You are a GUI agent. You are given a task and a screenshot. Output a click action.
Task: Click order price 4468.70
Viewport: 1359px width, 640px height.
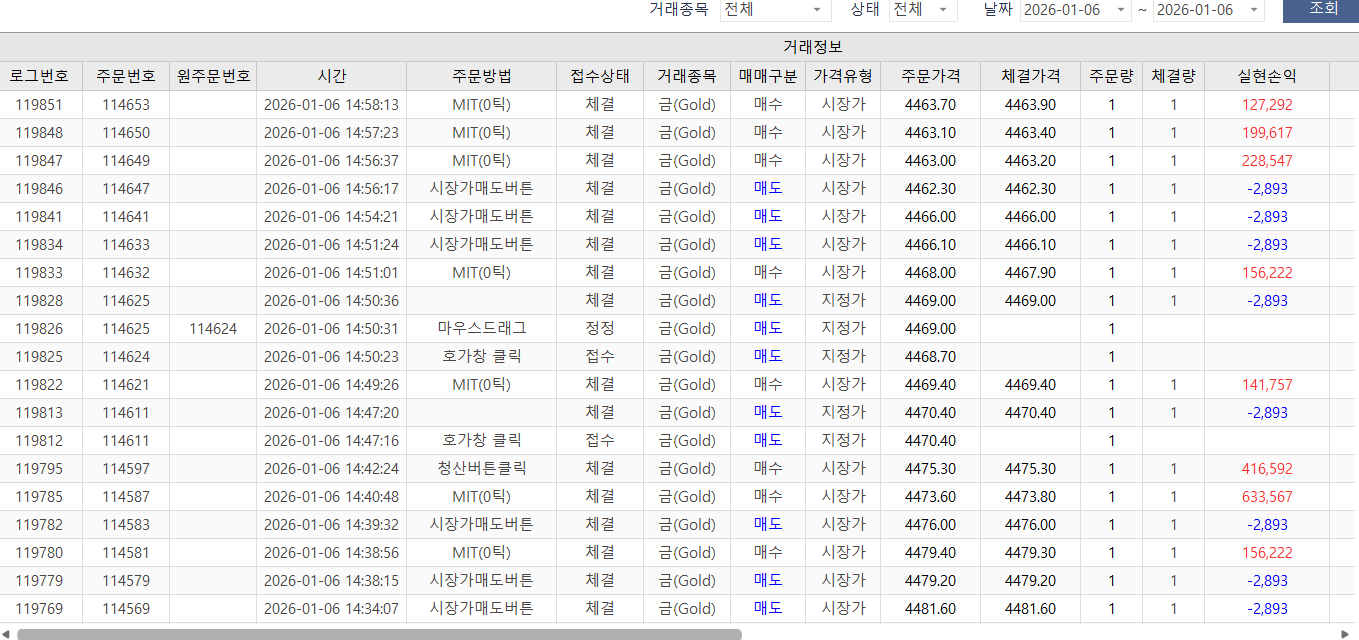click(930, 357)
